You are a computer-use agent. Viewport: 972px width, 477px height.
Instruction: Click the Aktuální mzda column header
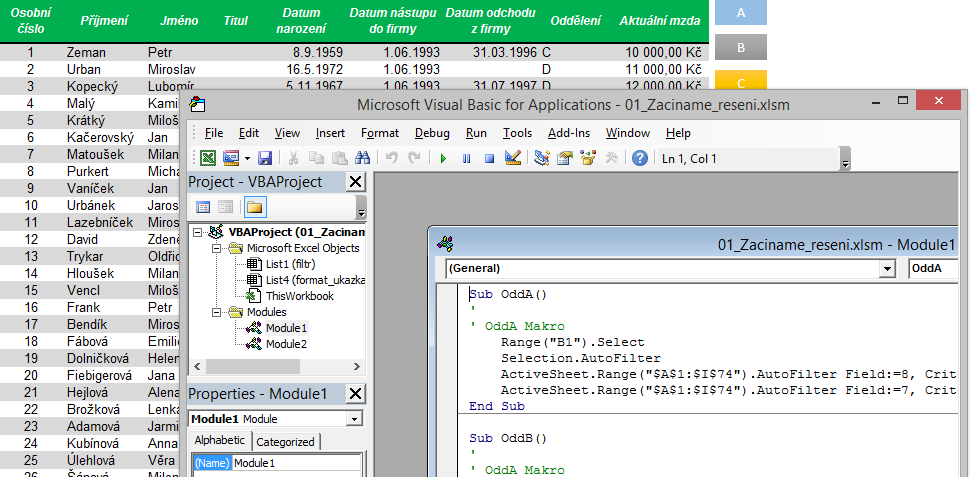click(660, 20)
